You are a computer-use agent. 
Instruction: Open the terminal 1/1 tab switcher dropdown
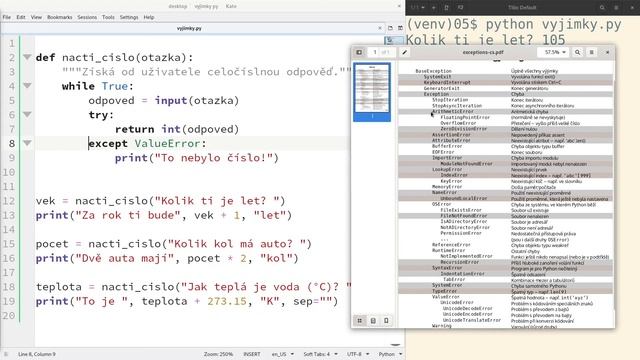point(418,7)
